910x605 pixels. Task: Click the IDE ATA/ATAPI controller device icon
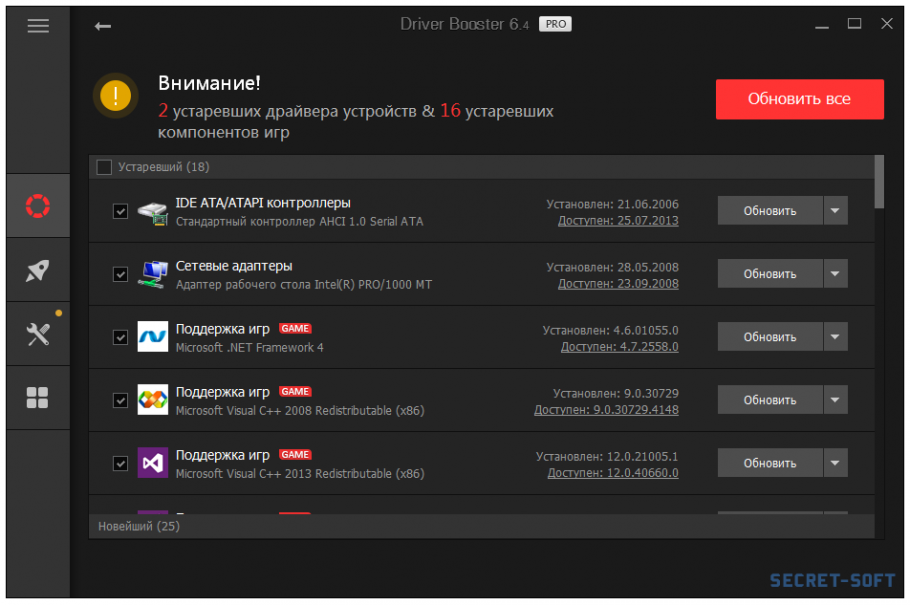tap(152, 211)
